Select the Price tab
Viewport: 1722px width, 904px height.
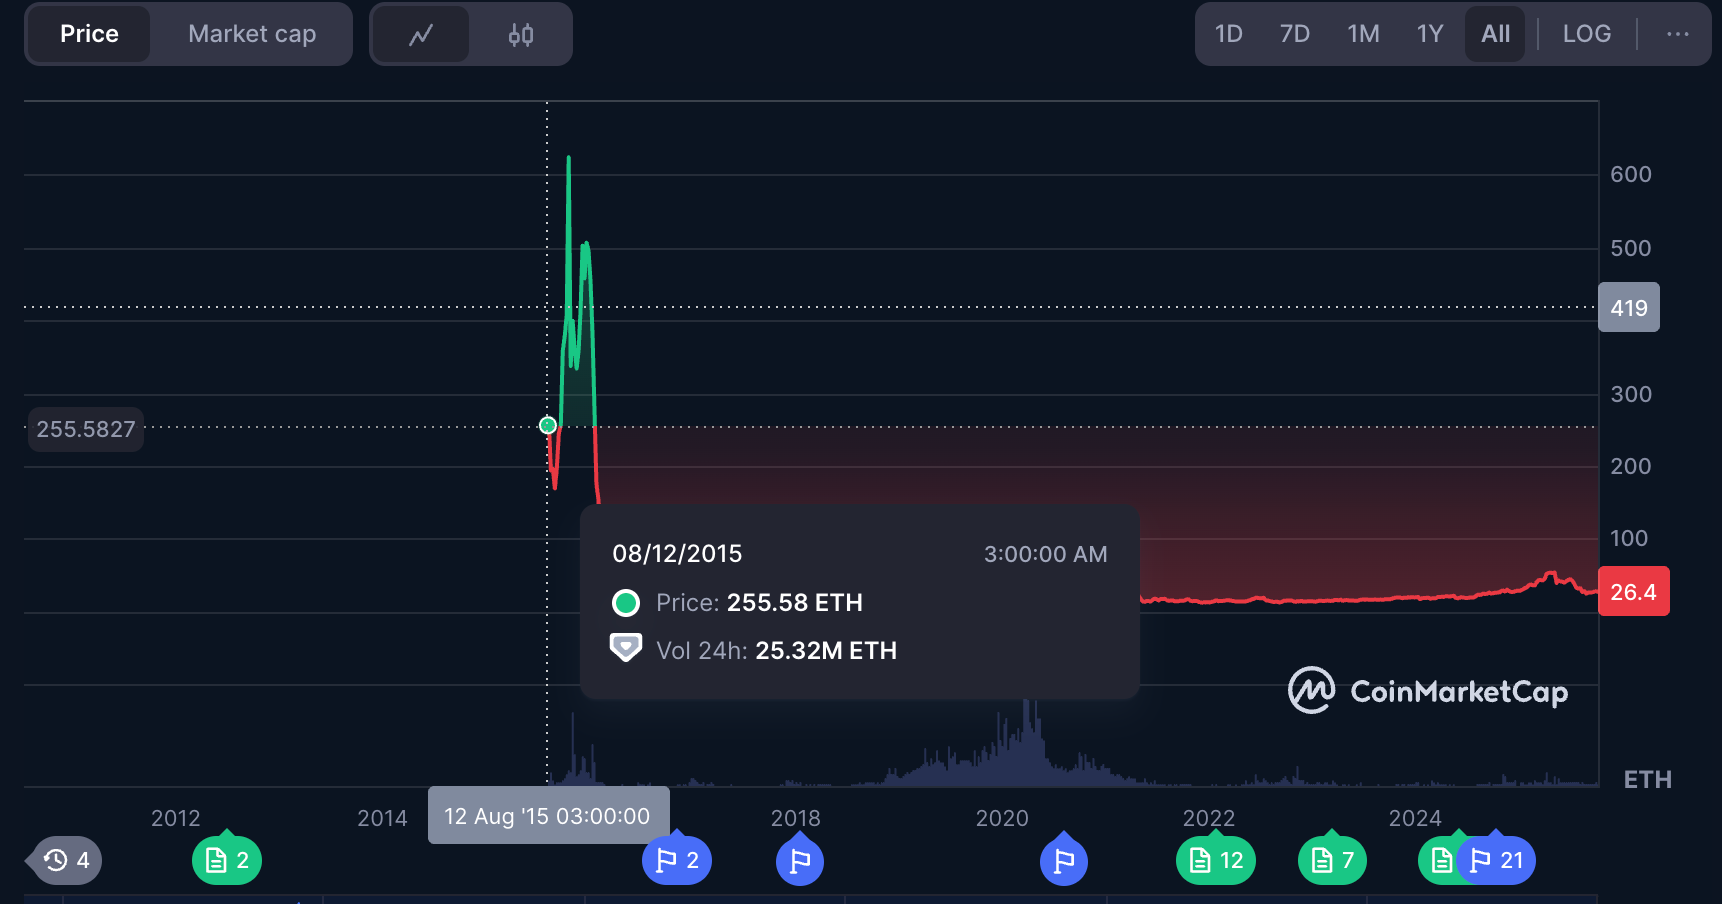tap(89, 34)
